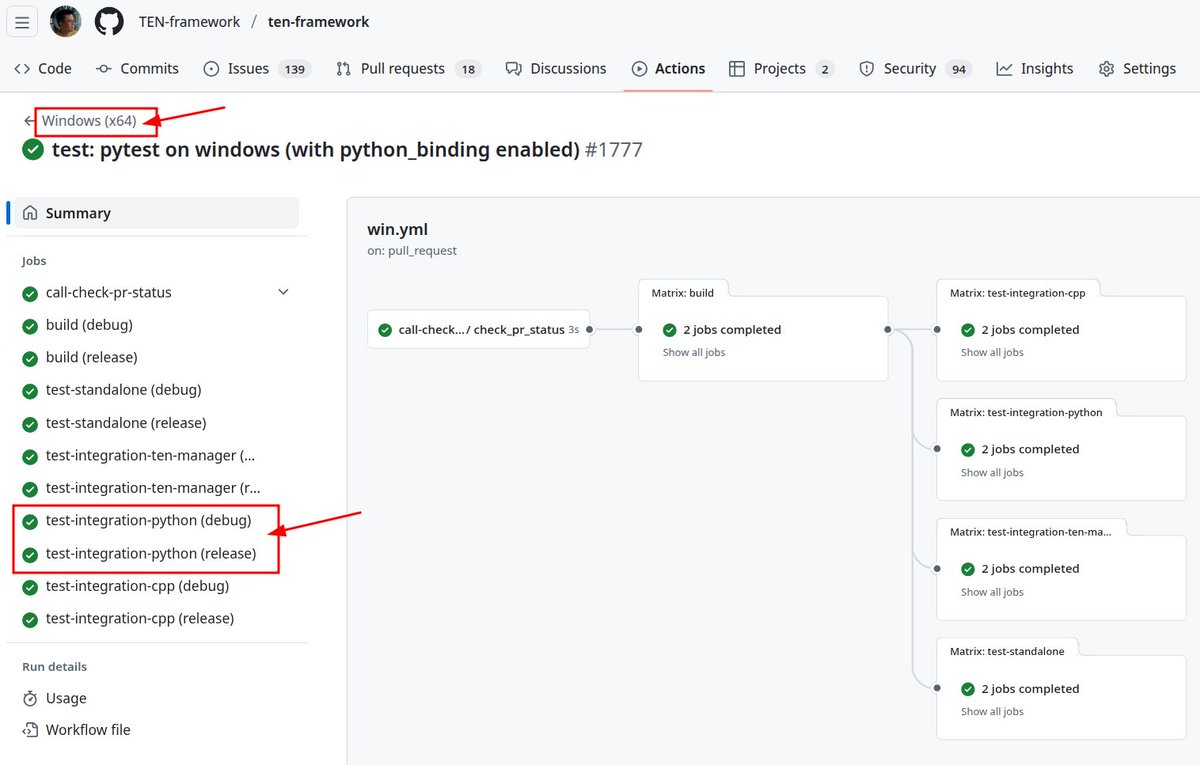This screenshot has width=1200, height=765.
Task: Click the green success icon beside run title
Action: [33, 150]
